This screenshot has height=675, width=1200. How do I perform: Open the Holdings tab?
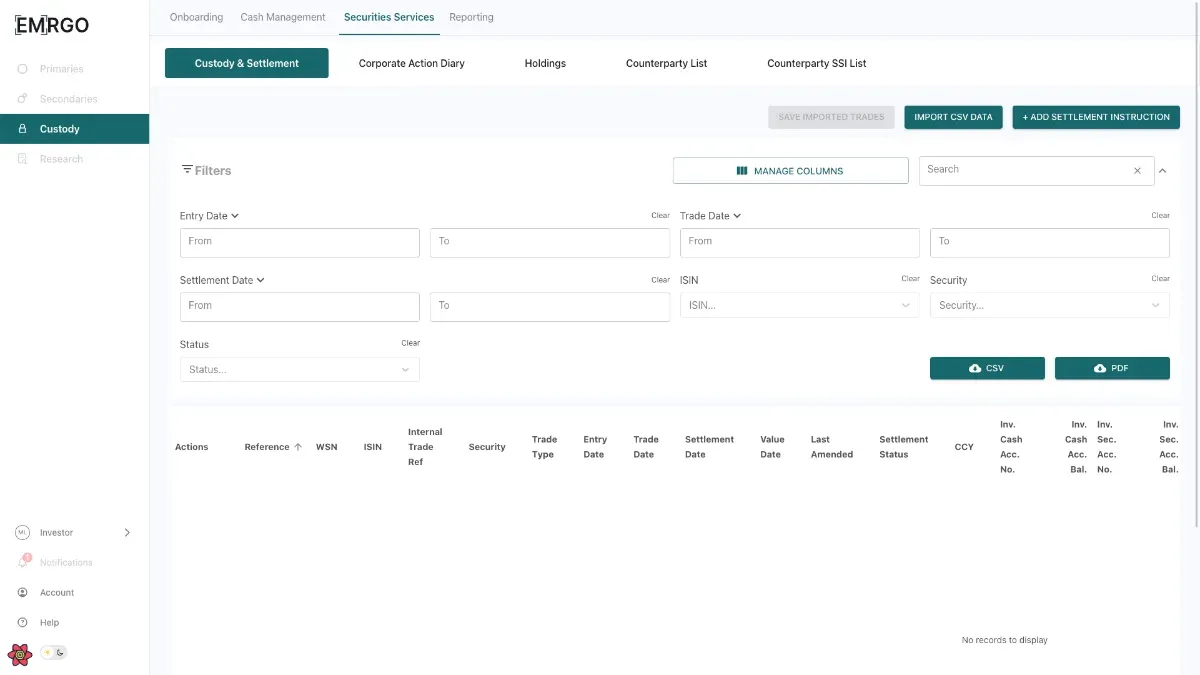click(545, 63)
